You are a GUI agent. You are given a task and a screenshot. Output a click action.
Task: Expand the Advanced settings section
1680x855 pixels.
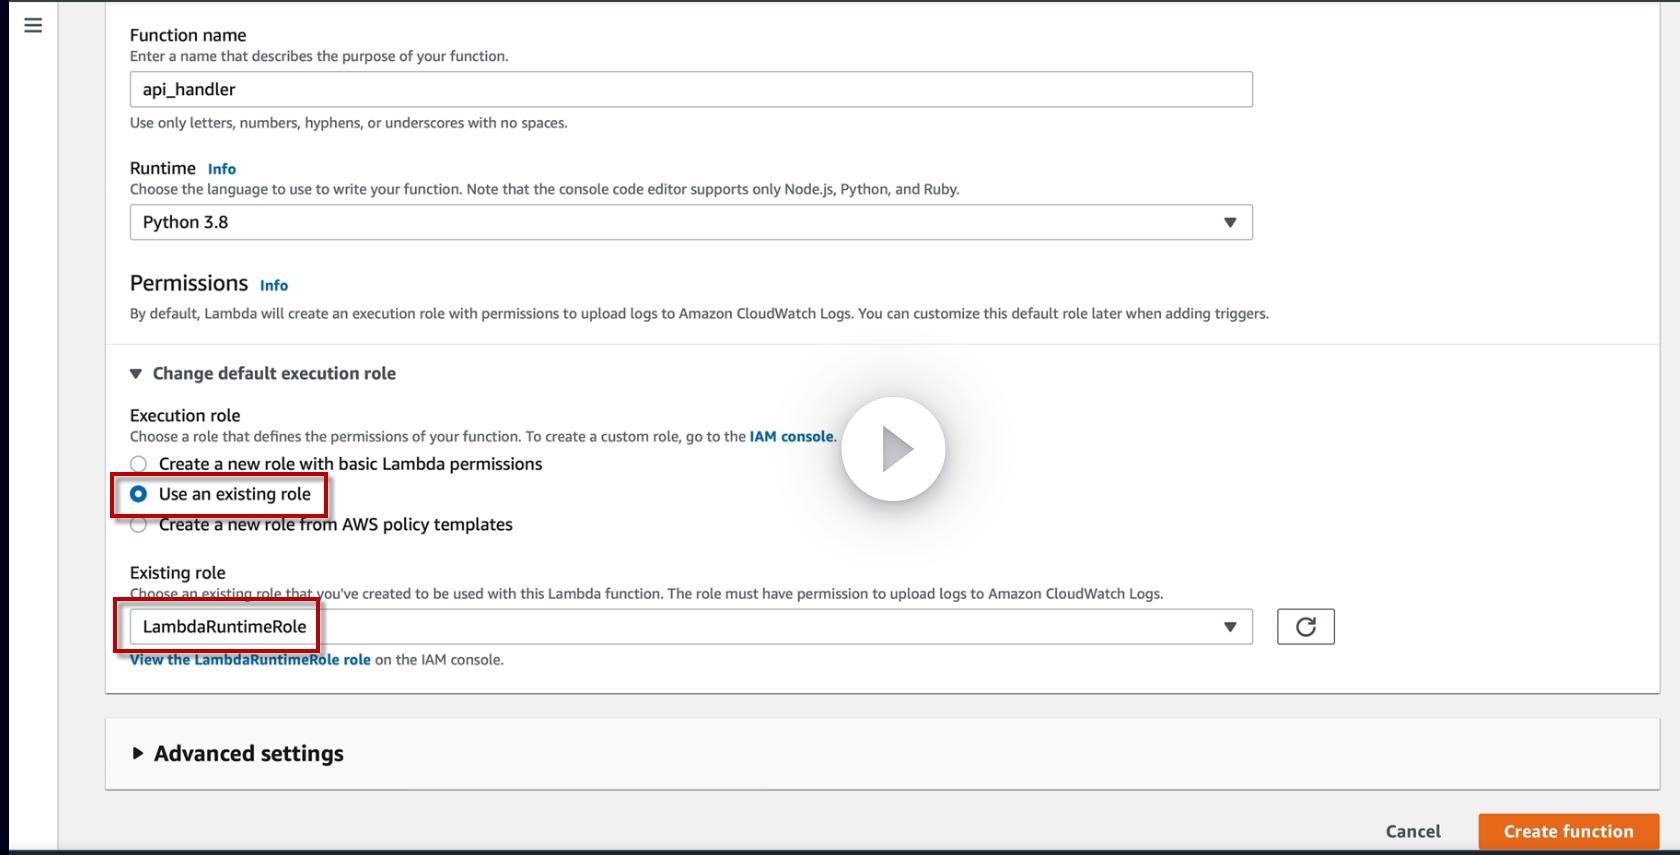point(248,754)
